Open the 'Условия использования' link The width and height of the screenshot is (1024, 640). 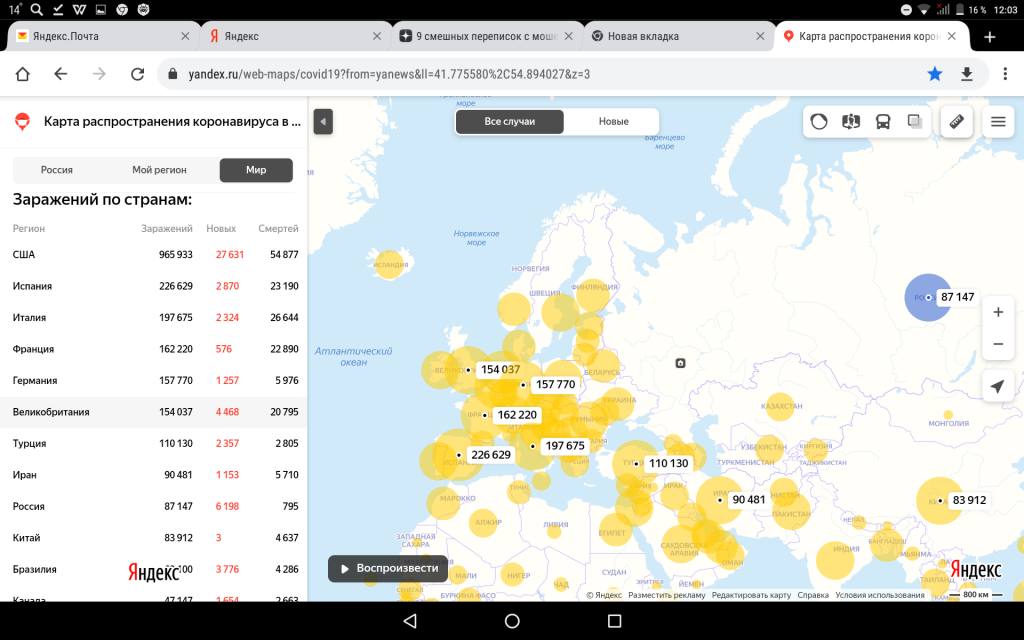(880, 595)
